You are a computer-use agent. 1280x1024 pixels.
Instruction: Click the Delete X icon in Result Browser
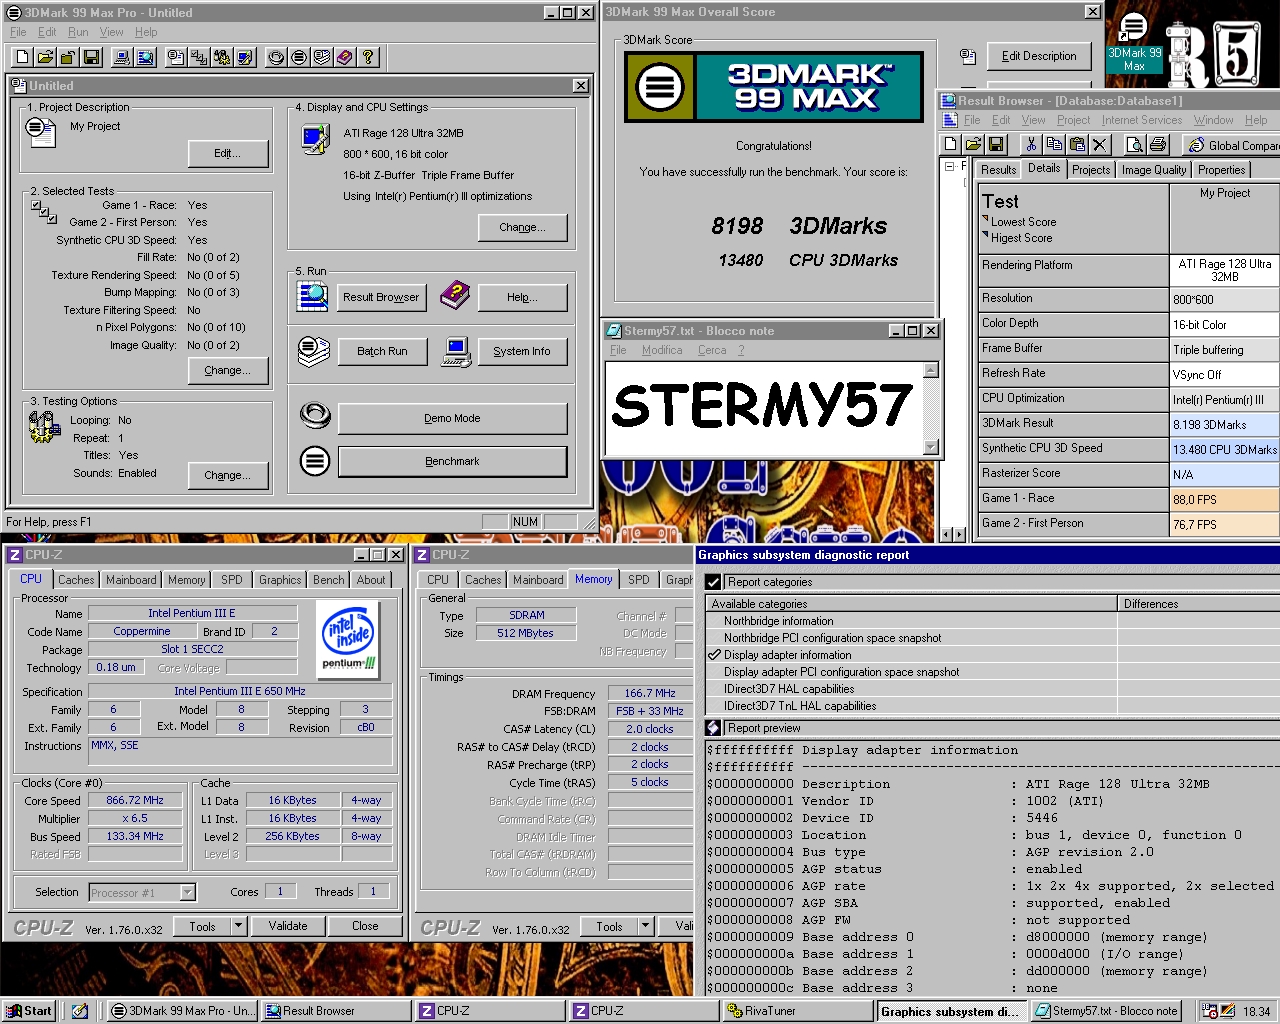pos(1100,144)
